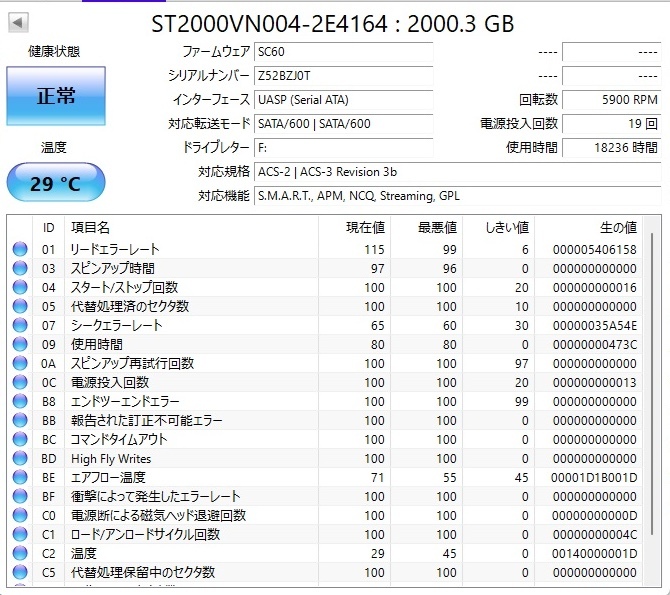Viewport: 670px width, 595px height.
Task: Click raw value 00140000001D
Action: (594, 553)
